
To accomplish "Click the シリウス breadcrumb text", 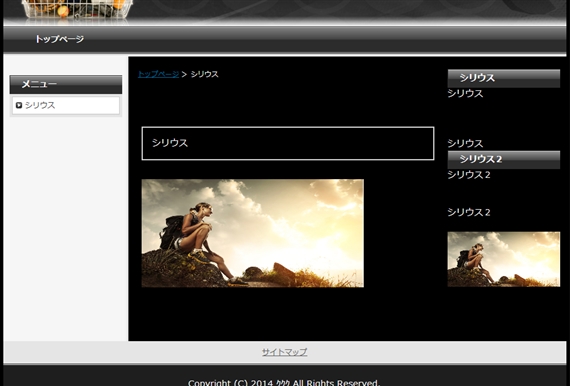I will [204, 74].
